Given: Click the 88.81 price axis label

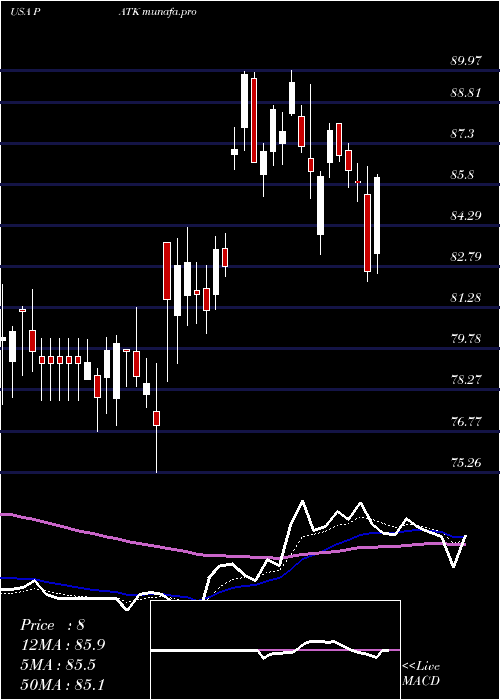Looking at the screenshot, I should (466, 93).
